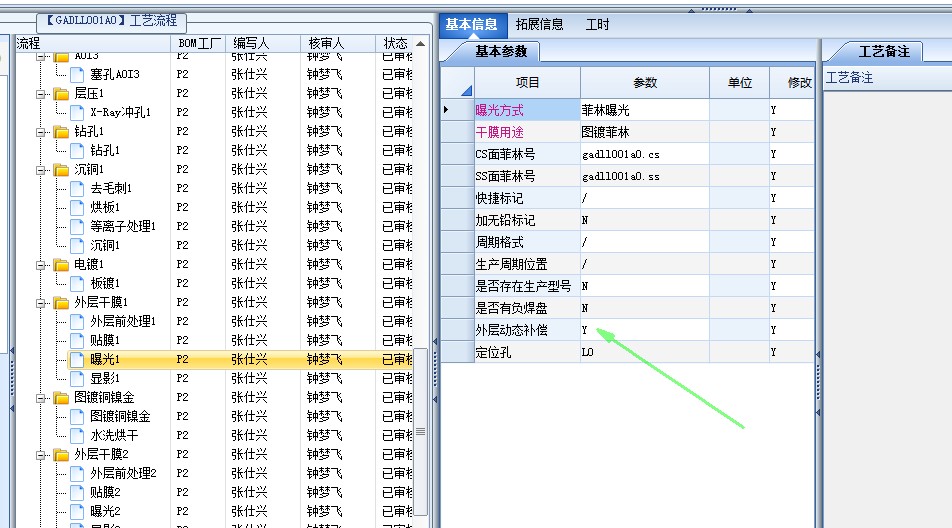The height and width of the screenshot is (528, 952).
Task: Click the 烘板1 document icon
Action: 77,208
